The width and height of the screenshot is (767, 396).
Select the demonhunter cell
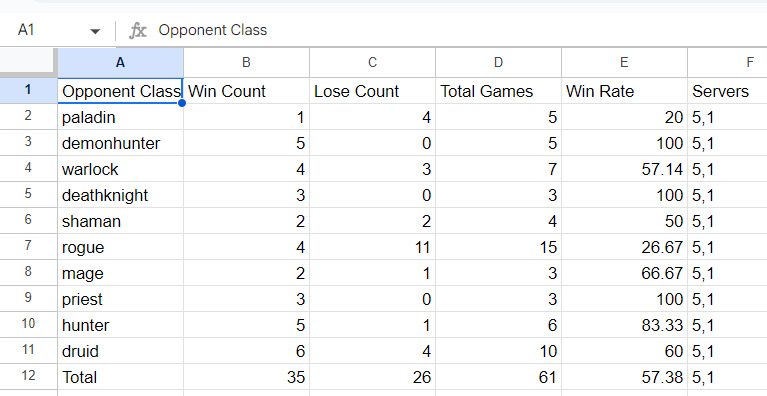120,143
